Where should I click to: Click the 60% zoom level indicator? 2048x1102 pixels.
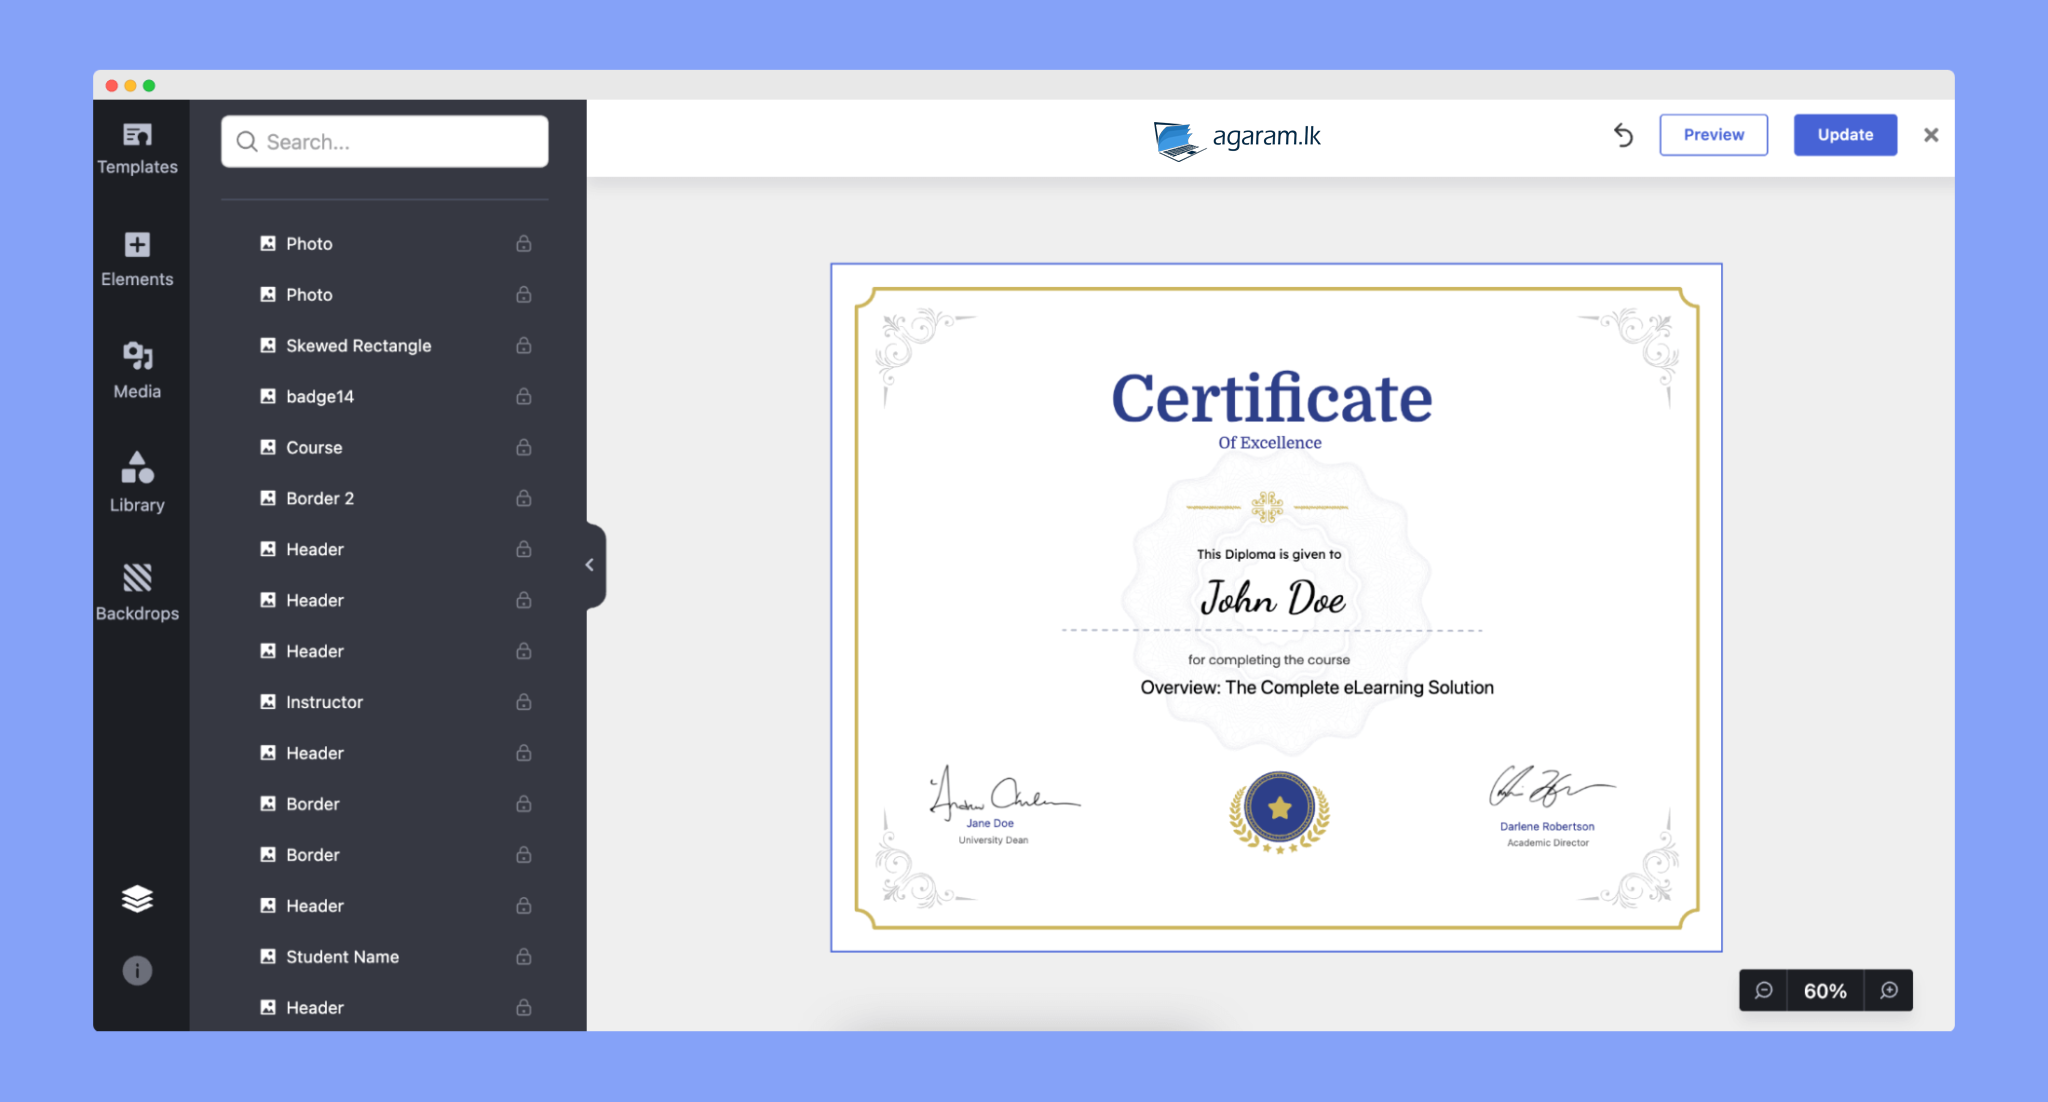(x=1825, y=990)
